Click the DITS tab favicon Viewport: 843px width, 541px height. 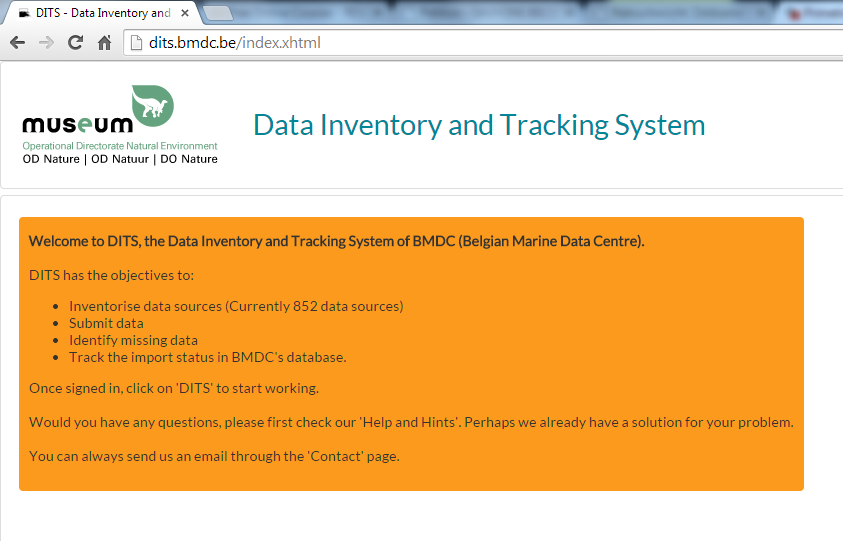[23, 13]
